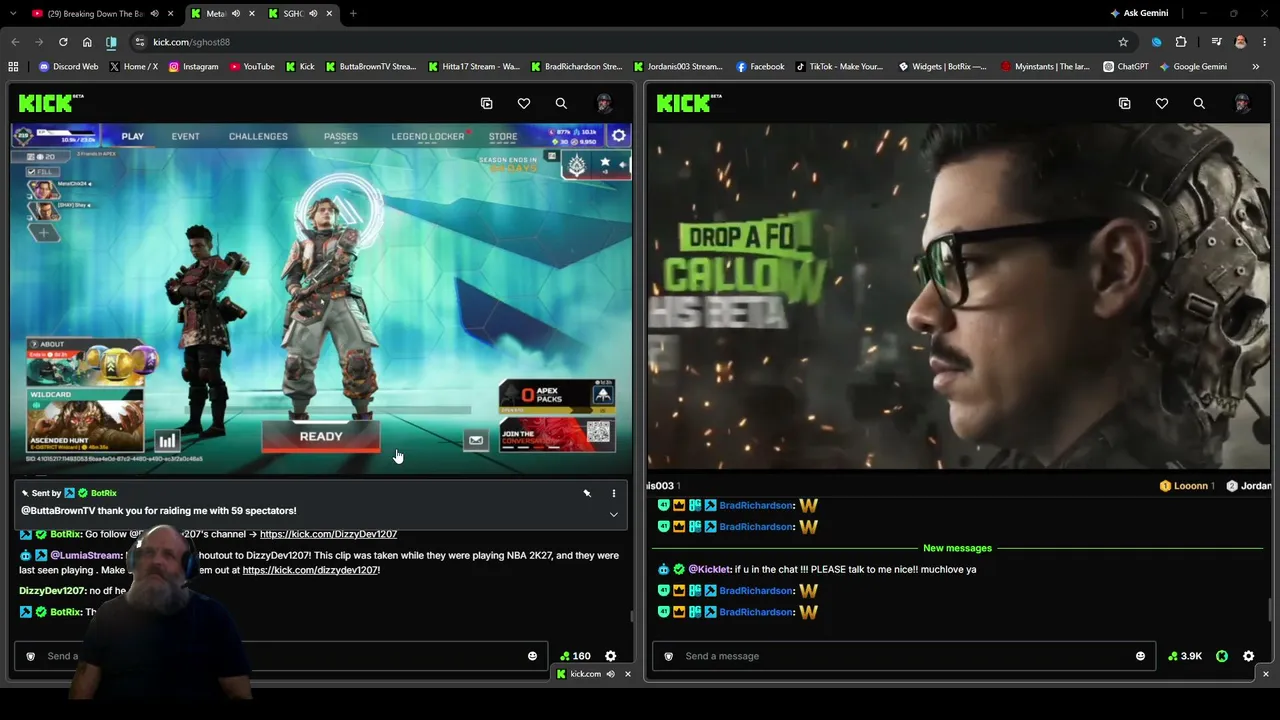Open search in right Kick window
Screen dimensions: 1280x720
[x=1199, y=103]
